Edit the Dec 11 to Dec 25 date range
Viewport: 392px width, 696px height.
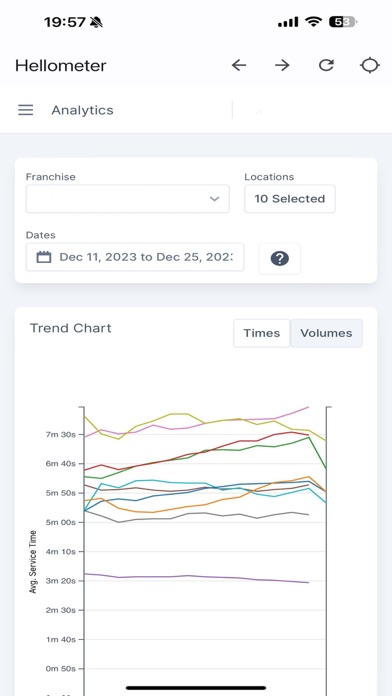(135, 257)
